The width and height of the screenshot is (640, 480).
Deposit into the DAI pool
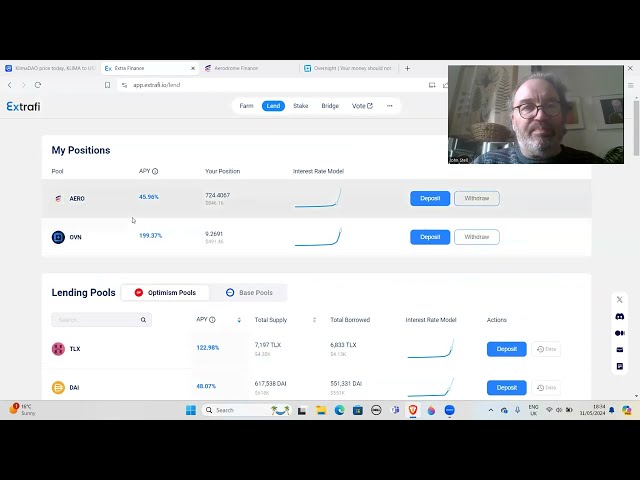[x=507, y=388]
